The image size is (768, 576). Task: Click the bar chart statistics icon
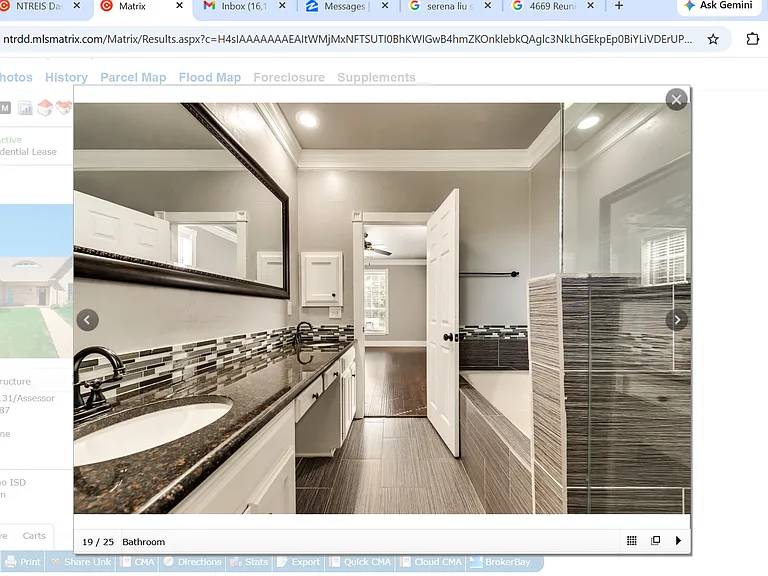(x=25, y=108)
